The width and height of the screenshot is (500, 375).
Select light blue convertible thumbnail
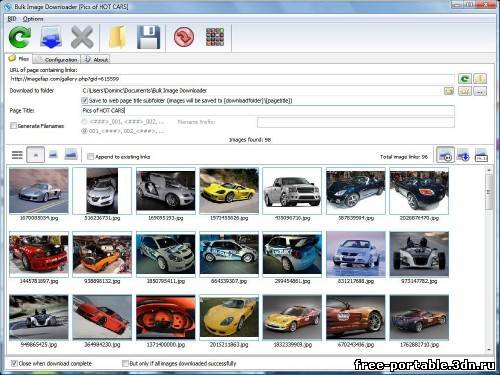click(356, 254)
